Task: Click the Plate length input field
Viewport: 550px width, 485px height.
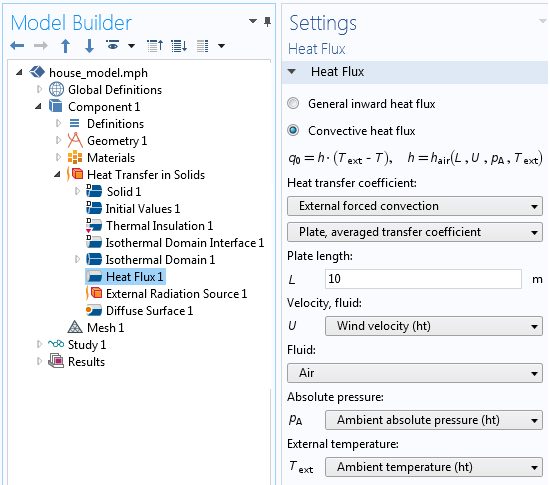Action: (x=423, y=279)
